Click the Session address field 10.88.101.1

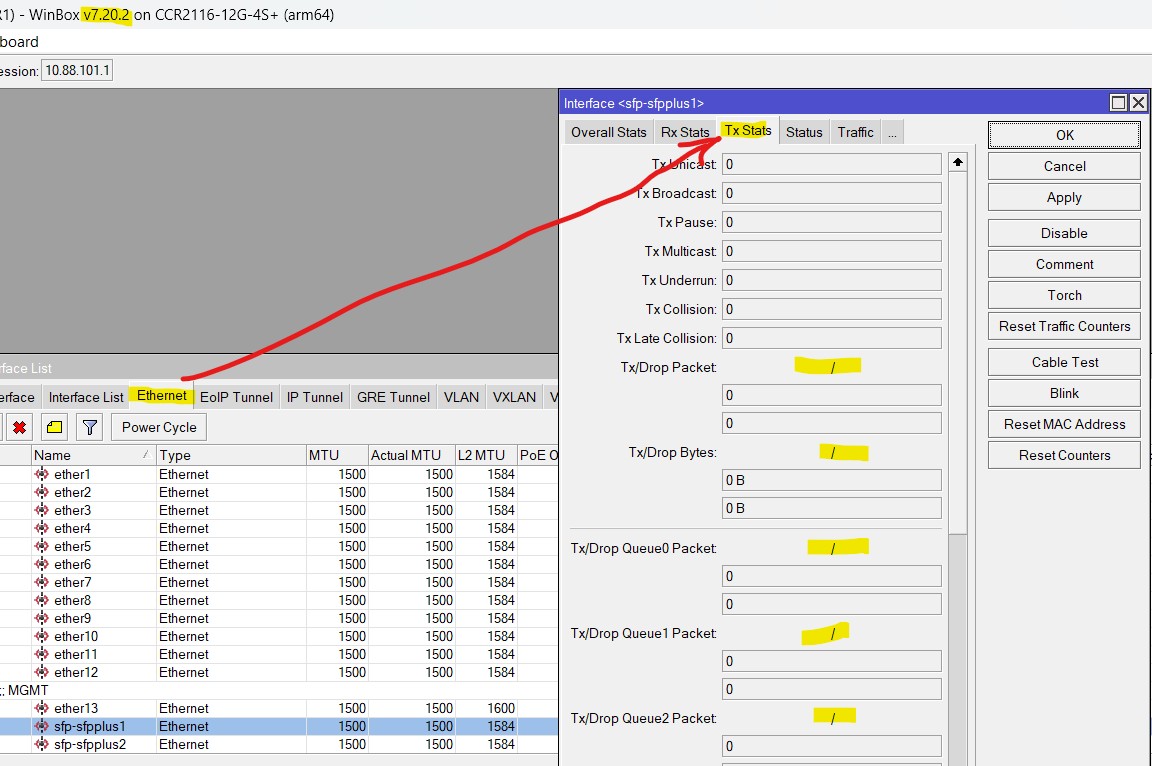coord(77,71)
